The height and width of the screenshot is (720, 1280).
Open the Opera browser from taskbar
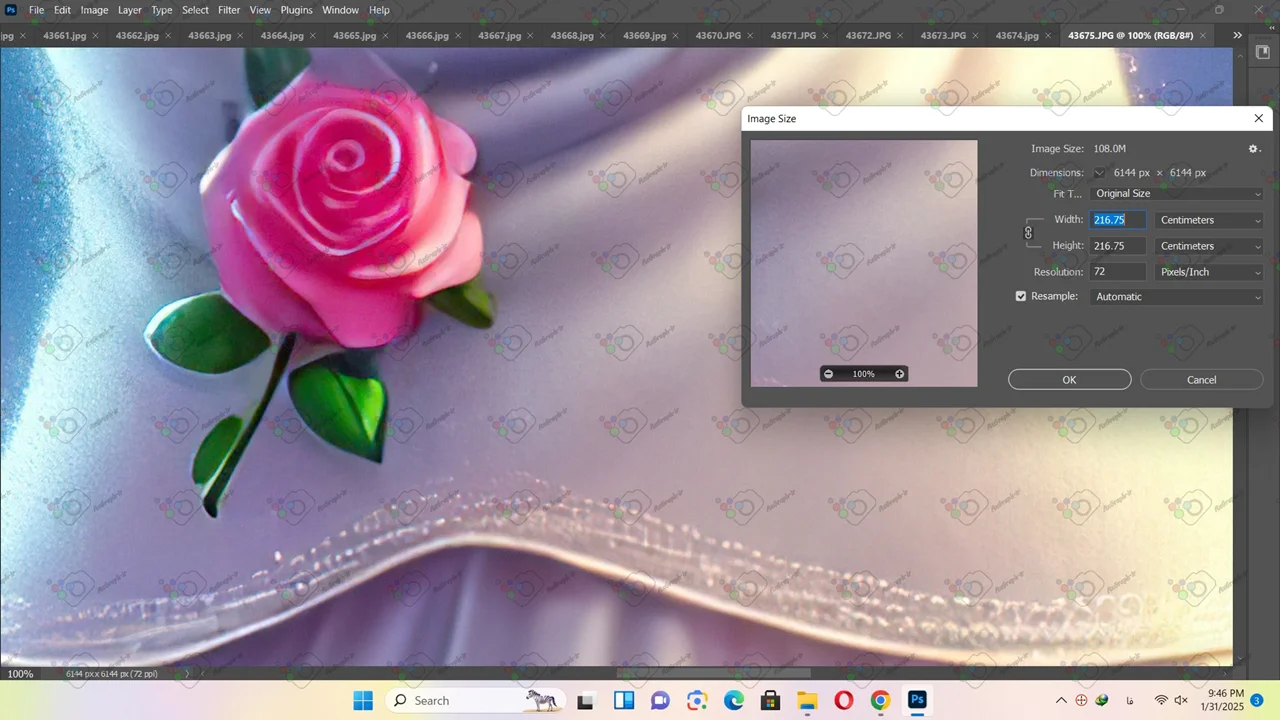(843, 700)
